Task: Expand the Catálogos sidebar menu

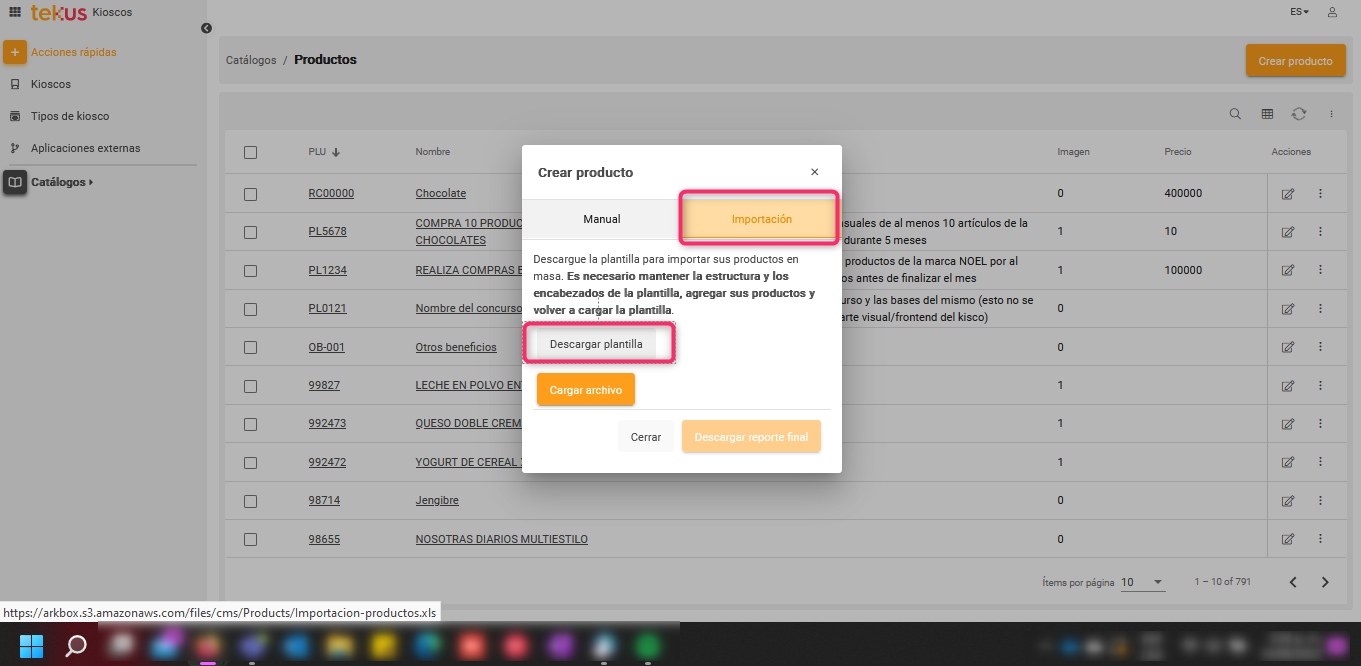Action: pos(62,182)
